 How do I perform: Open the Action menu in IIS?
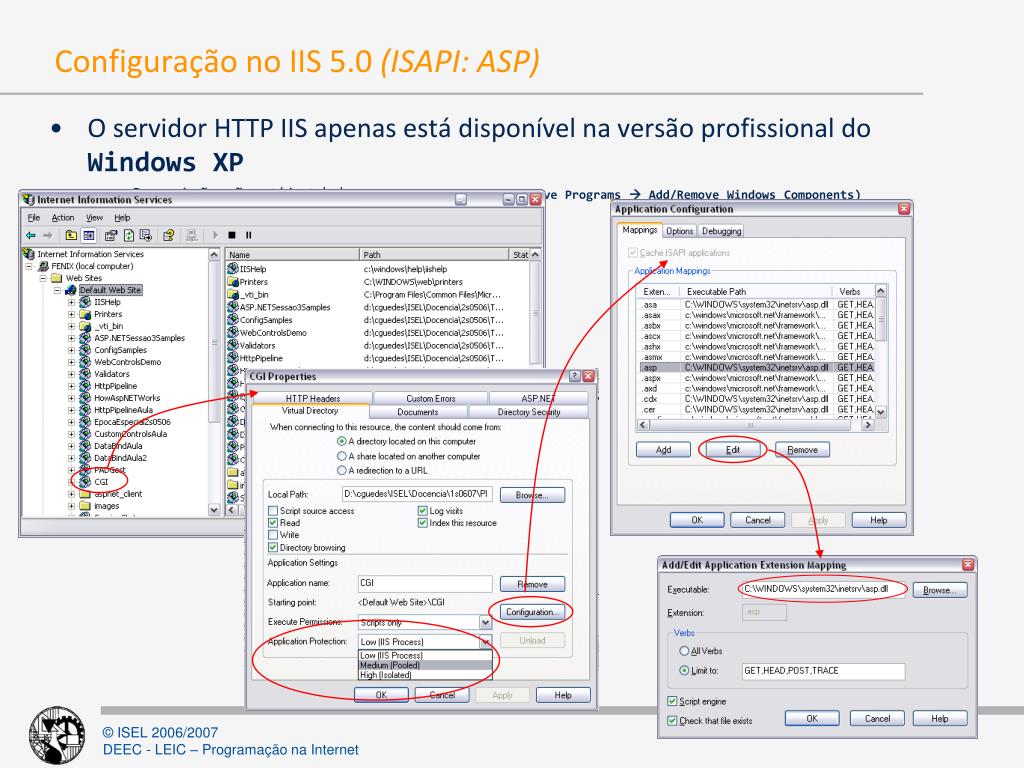pyautogui.click(x=63, y=217)
